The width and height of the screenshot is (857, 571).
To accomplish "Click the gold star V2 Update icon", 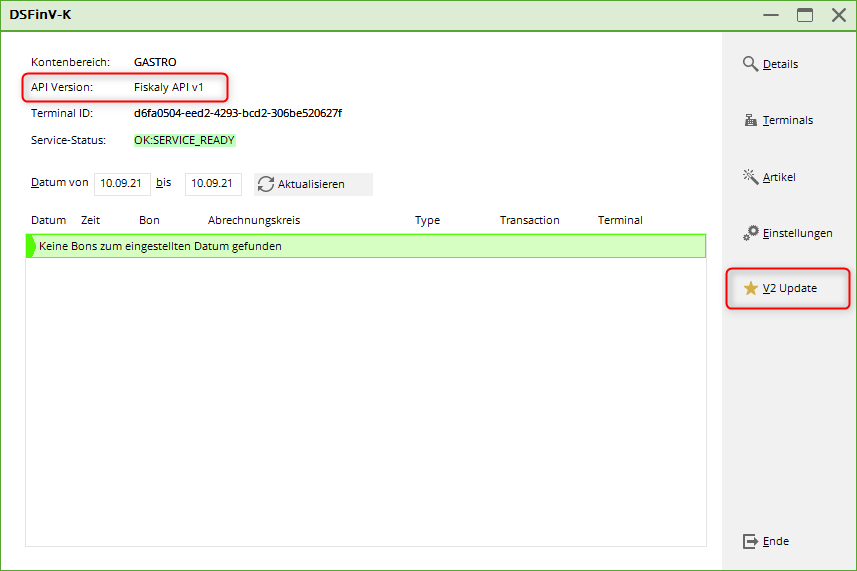I will 750,288.
